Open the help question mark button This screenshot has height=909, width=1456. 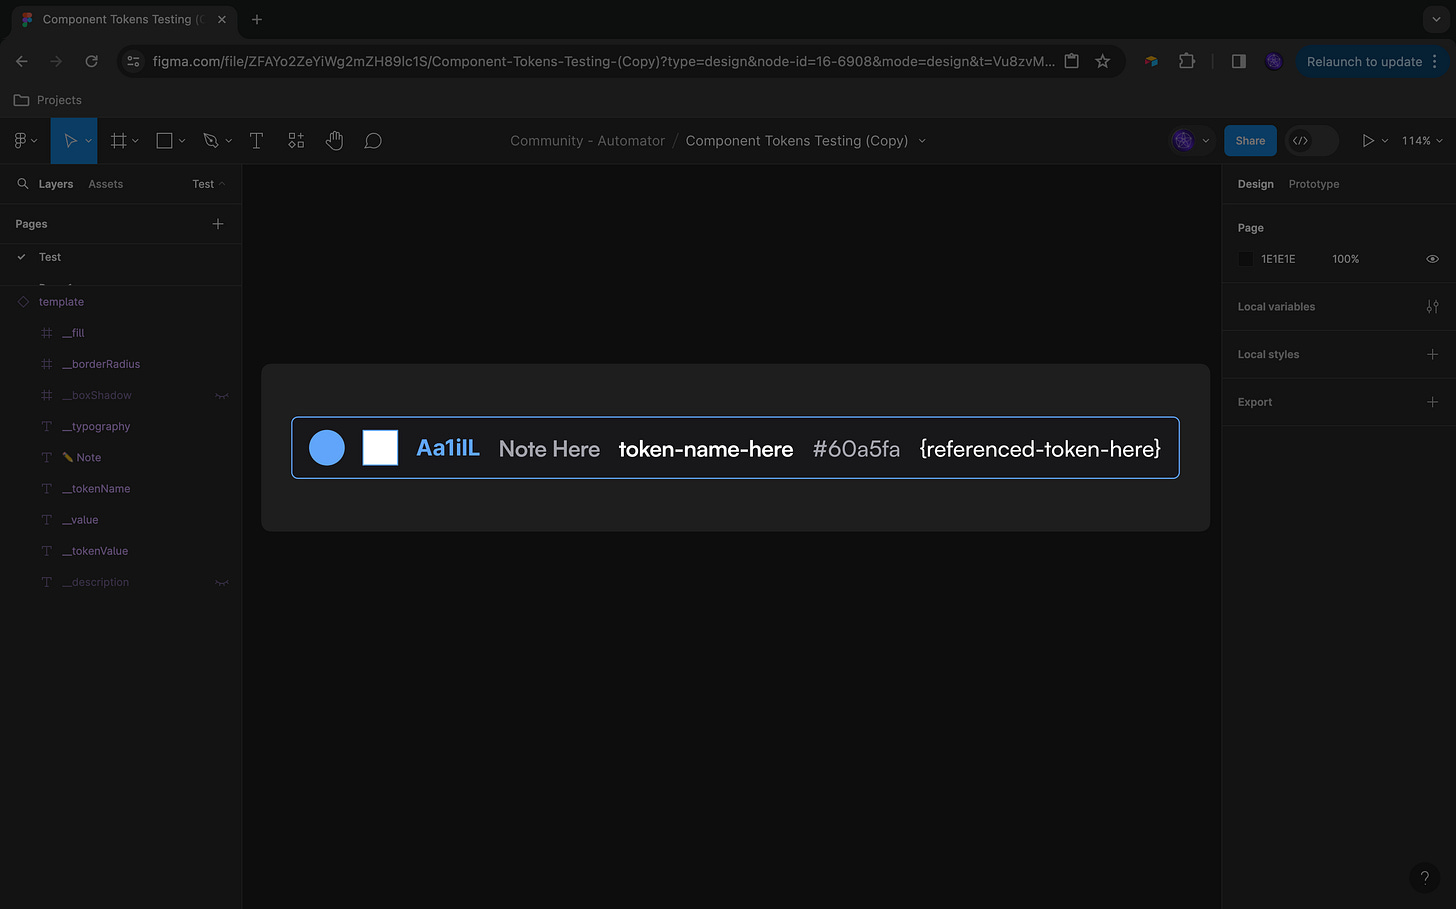point(1425,878)
